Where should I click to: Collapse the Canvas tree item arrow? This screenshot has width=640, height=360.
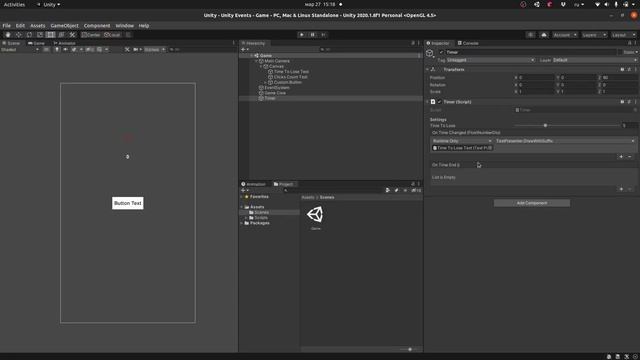point(261,66)
